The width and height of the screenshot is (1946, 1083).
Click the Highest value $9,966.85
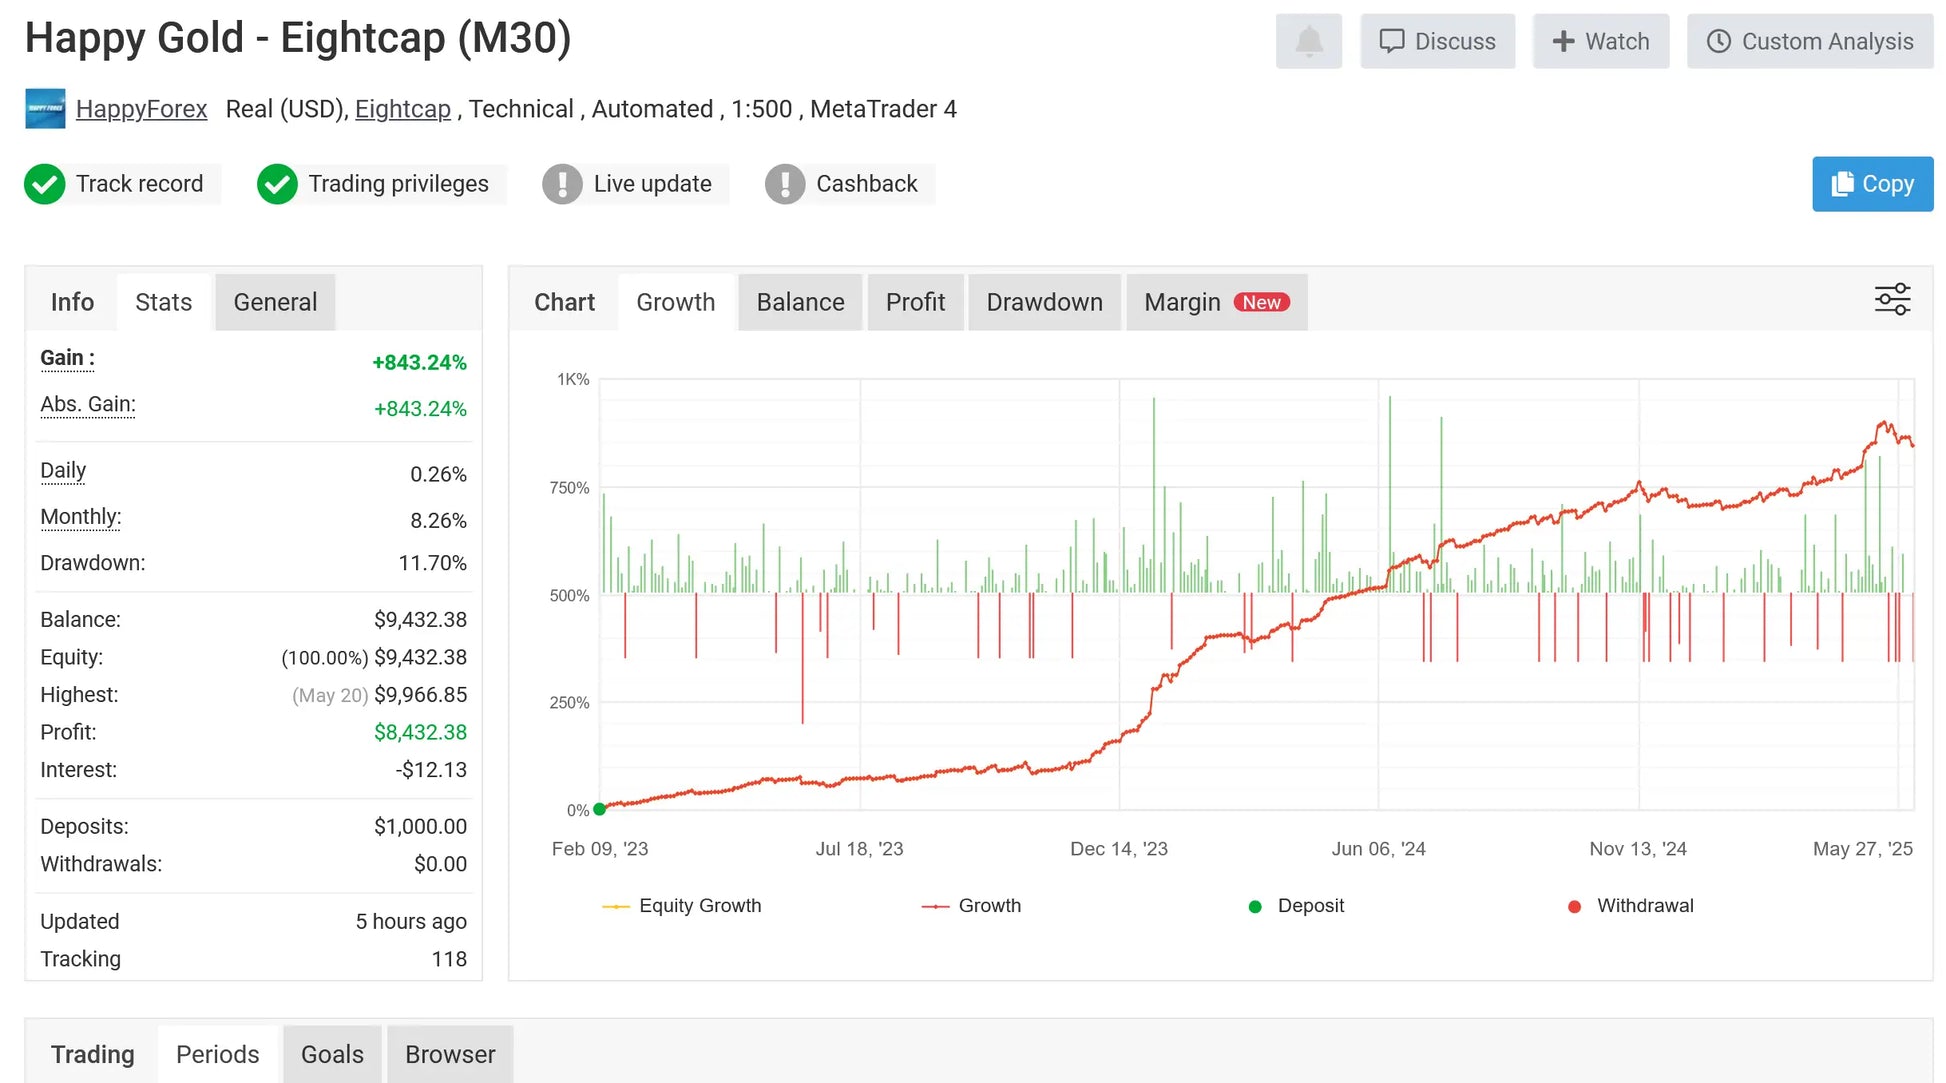click(420, 695)
